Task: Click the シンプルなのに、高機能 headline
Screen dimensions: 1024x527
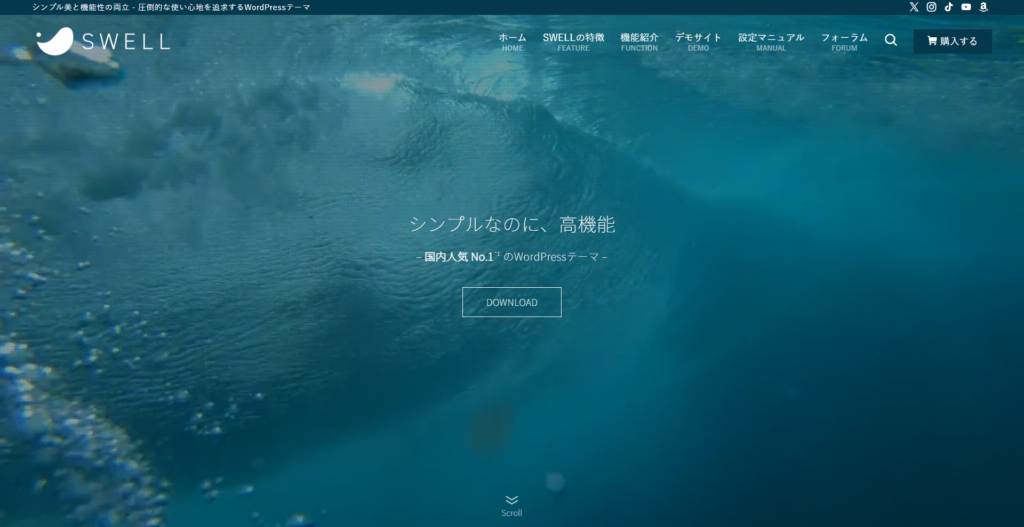Action: point(512,225)
